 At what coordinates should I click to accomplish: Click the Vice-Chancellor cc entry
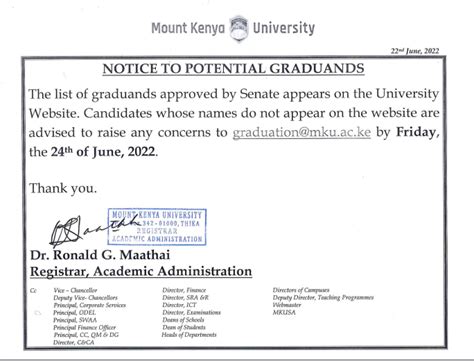click(75, 291)
